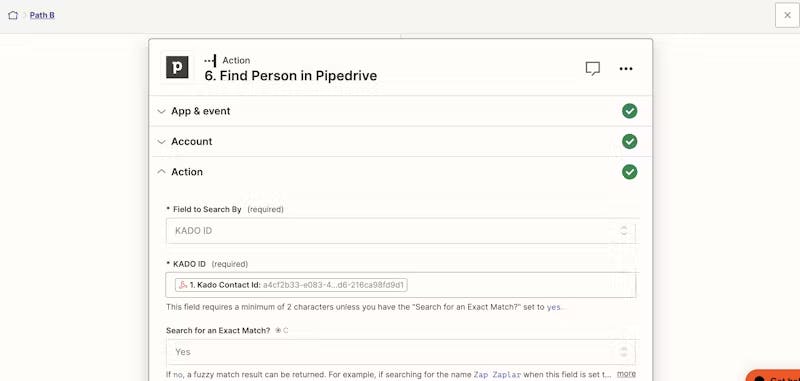Select the Kado Contact Id data pill
The image size is (800, 381).
pos(291,285)
